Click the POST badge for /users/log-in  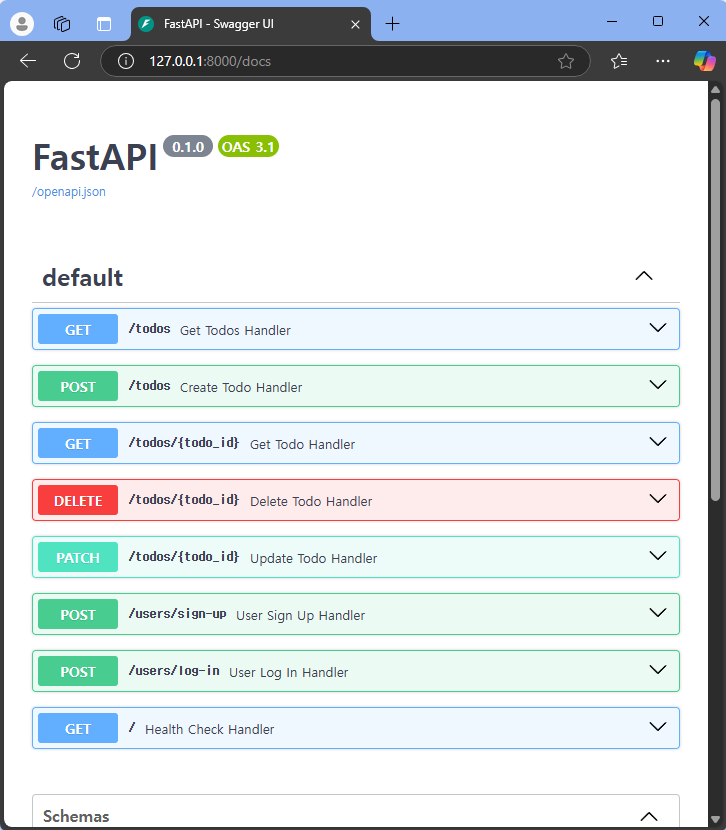78,671
